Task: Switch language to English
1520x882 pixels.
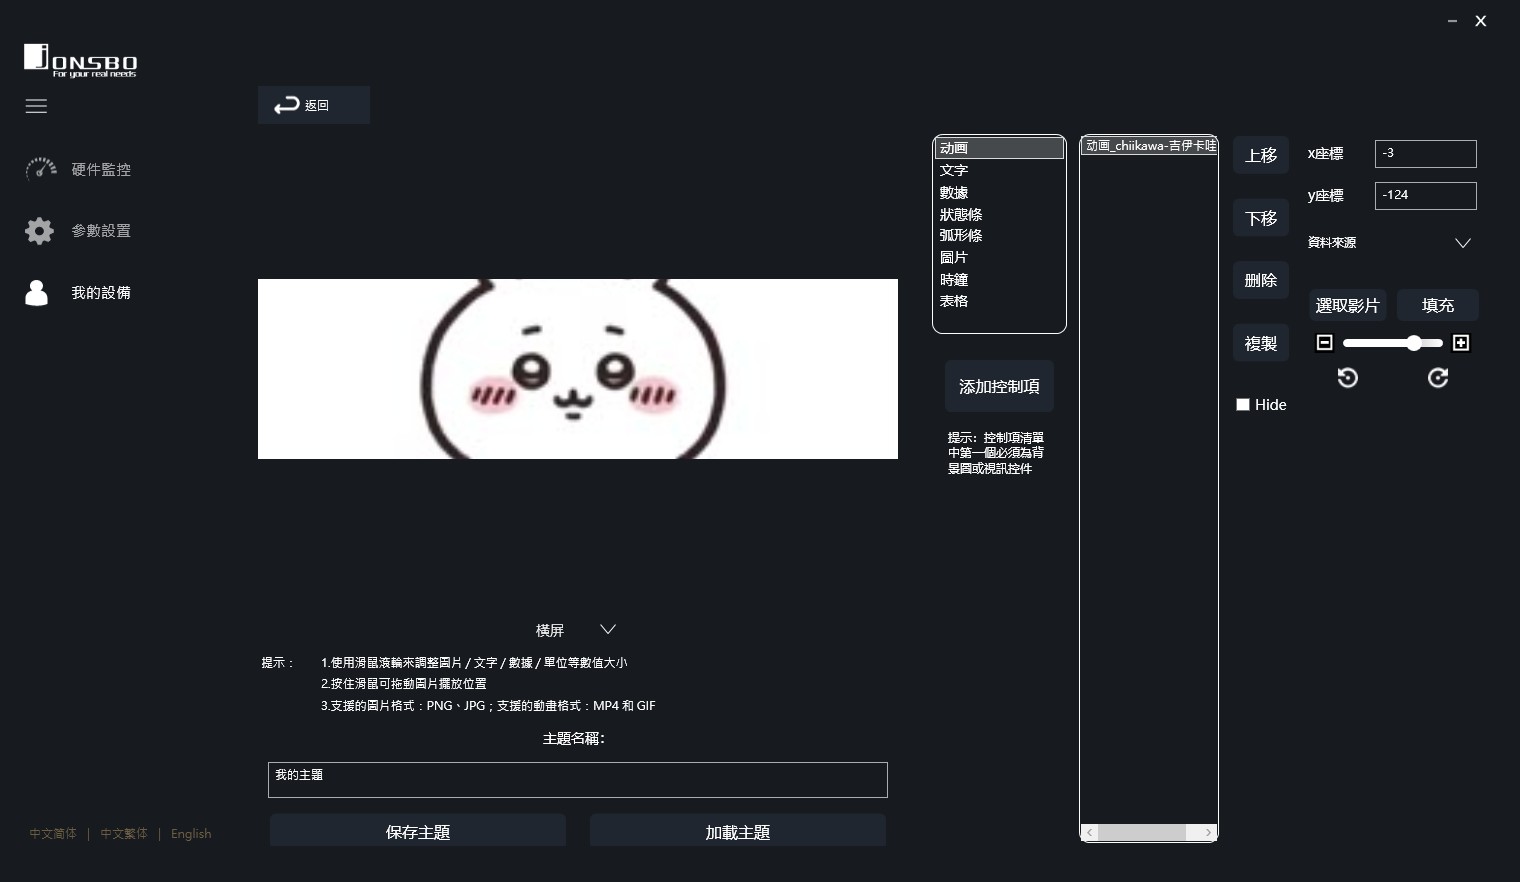Action: (x=191, y=834)
